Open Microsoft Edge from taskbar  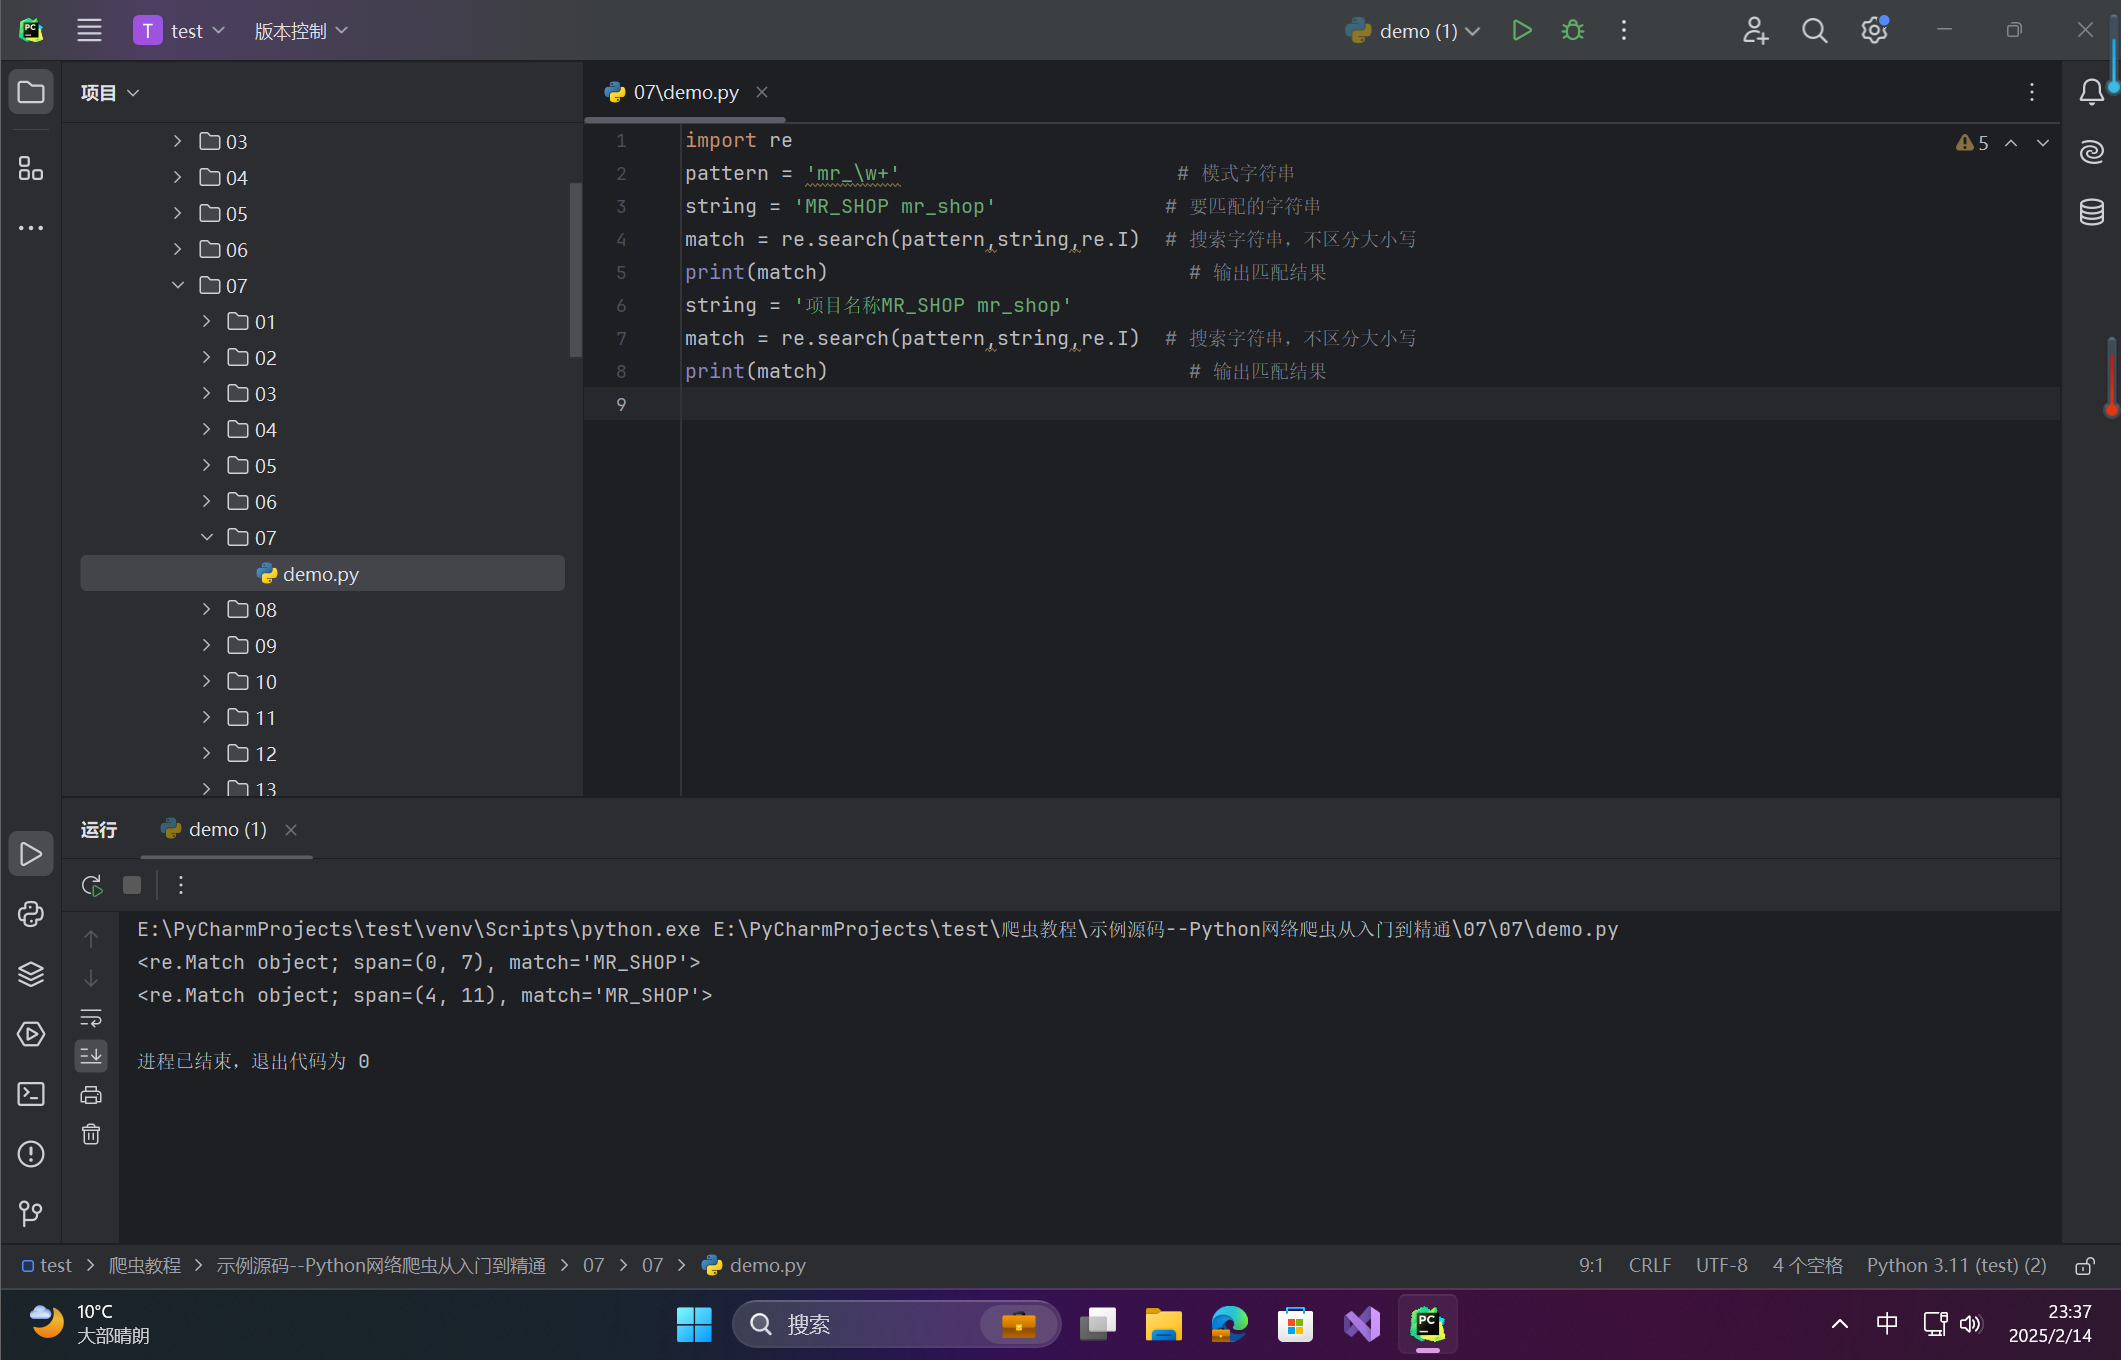click(x=1229, y=1324)
